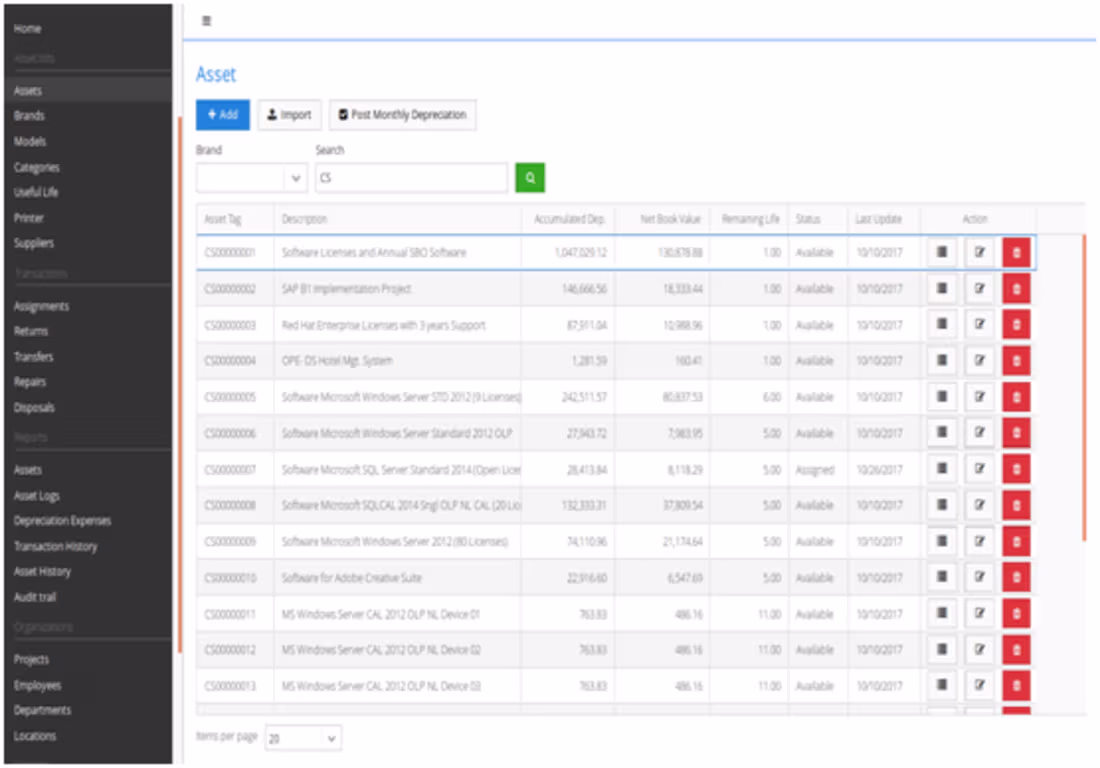Click the green search magnifier icon

pyautogui.click(x=530, y=177)
